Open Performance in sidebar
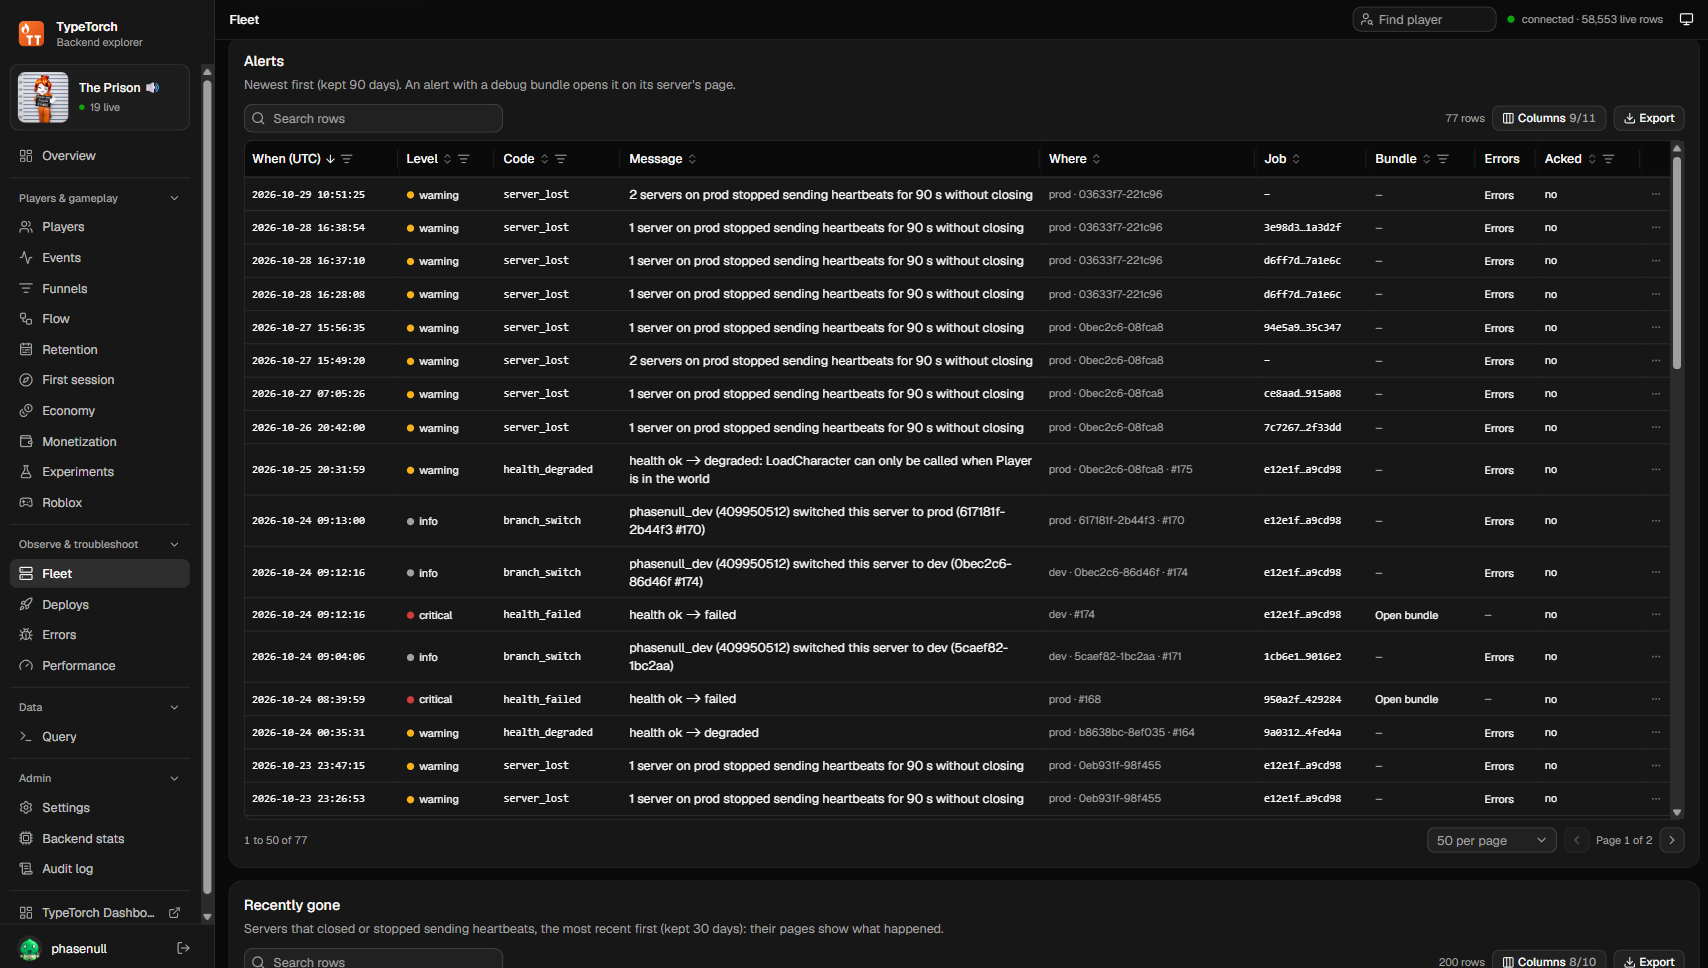 [100, 666]
